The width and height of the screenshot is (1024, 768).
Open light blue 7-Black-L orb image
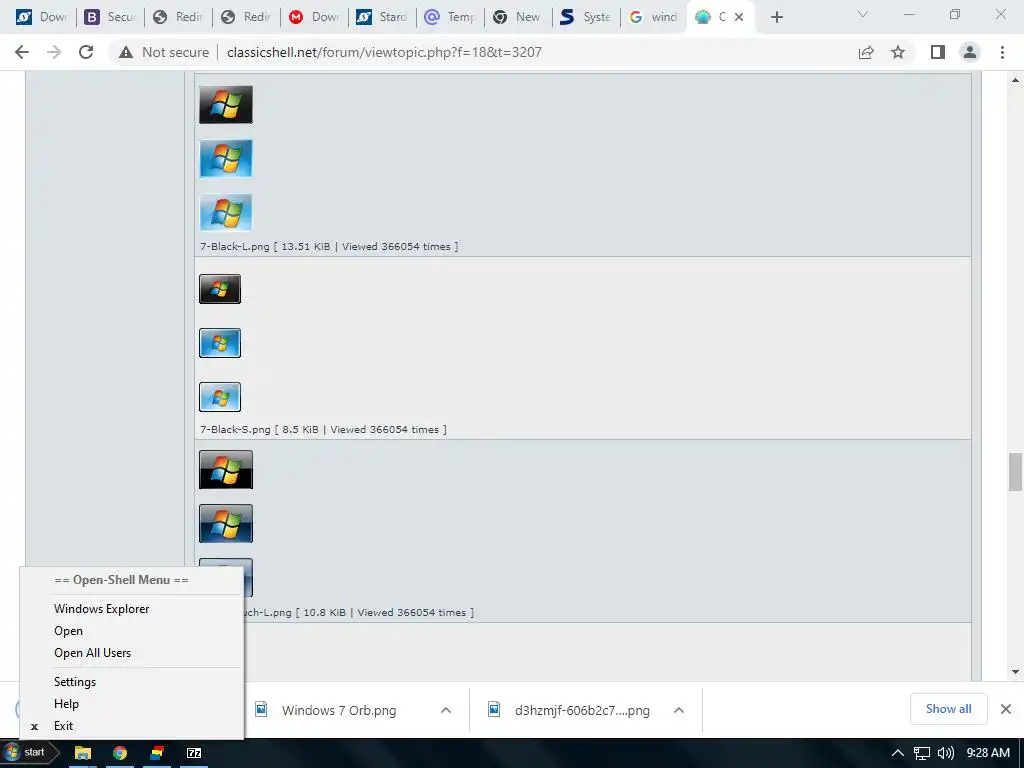(x=226, y=212)
